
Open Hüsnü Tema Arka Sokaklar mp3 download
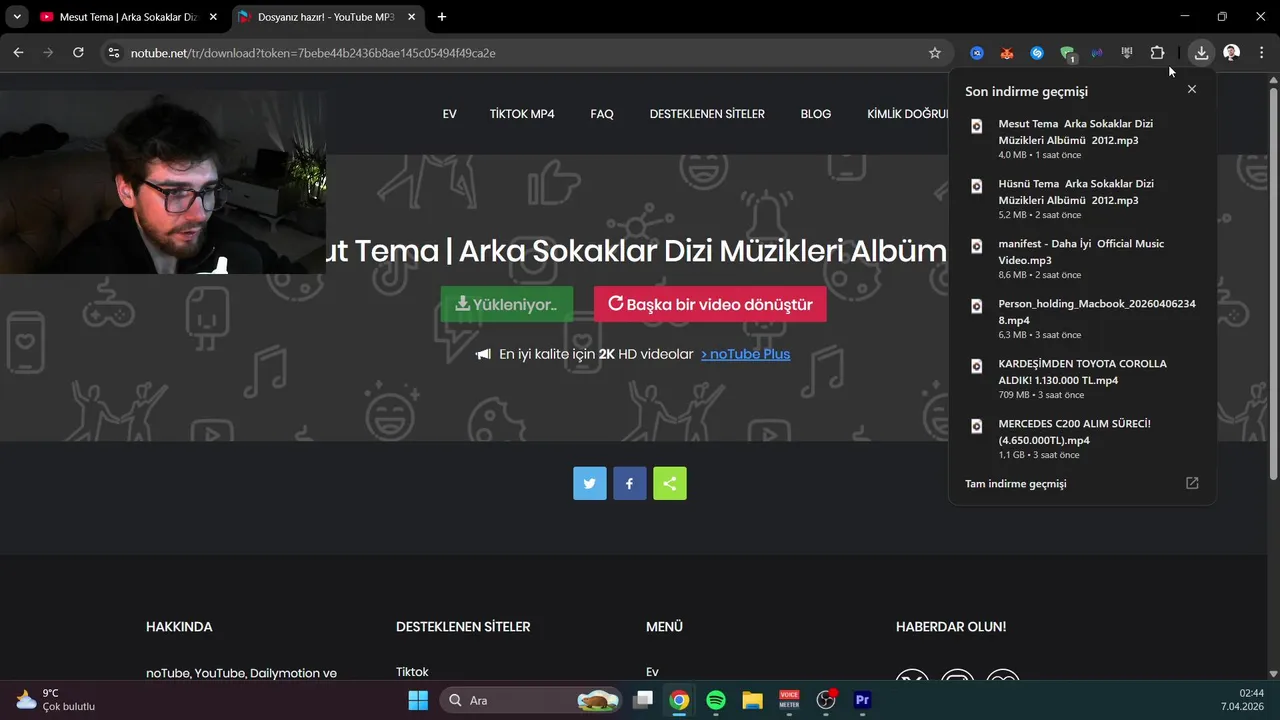click(x=1082, y=198)
